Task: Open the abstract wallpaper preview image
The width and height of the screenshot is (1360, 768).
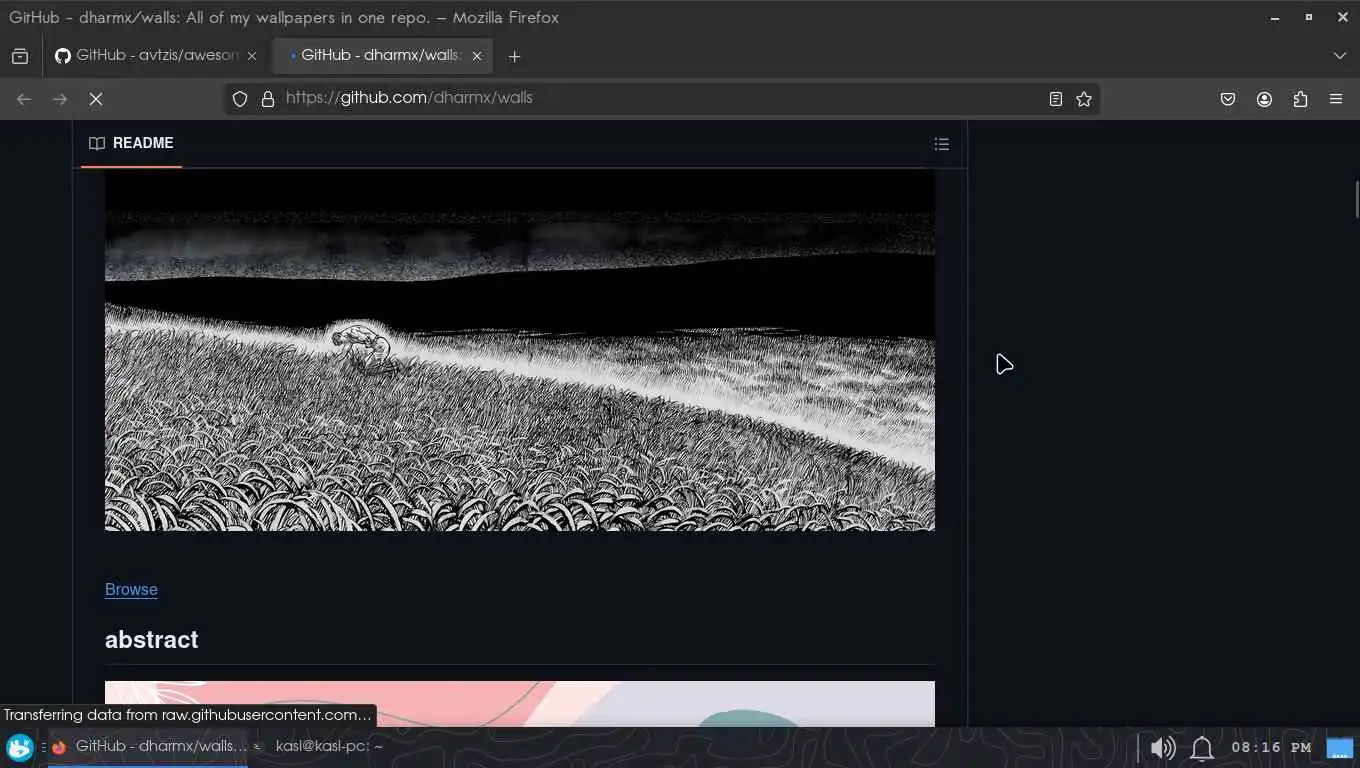Action: point(520,704)
